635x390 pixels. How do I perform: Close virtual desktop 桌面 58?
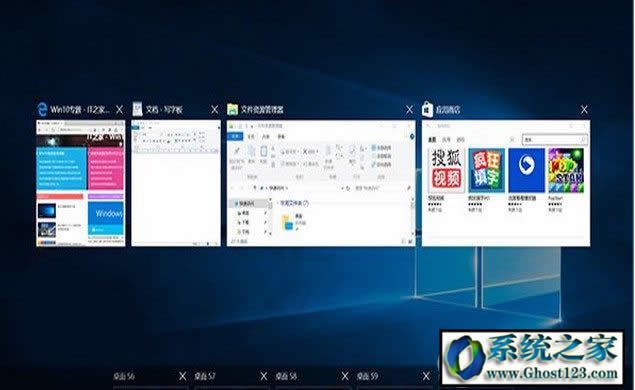(345, 376)
